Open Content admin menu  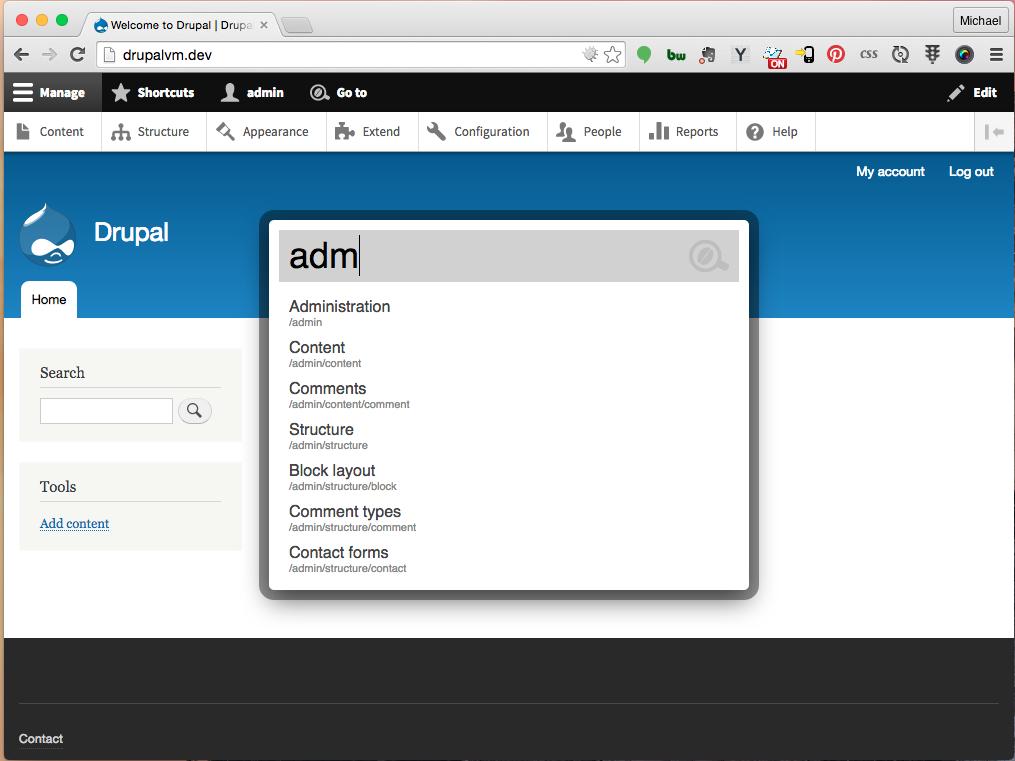pyautogui.click(x=52, y=132)
